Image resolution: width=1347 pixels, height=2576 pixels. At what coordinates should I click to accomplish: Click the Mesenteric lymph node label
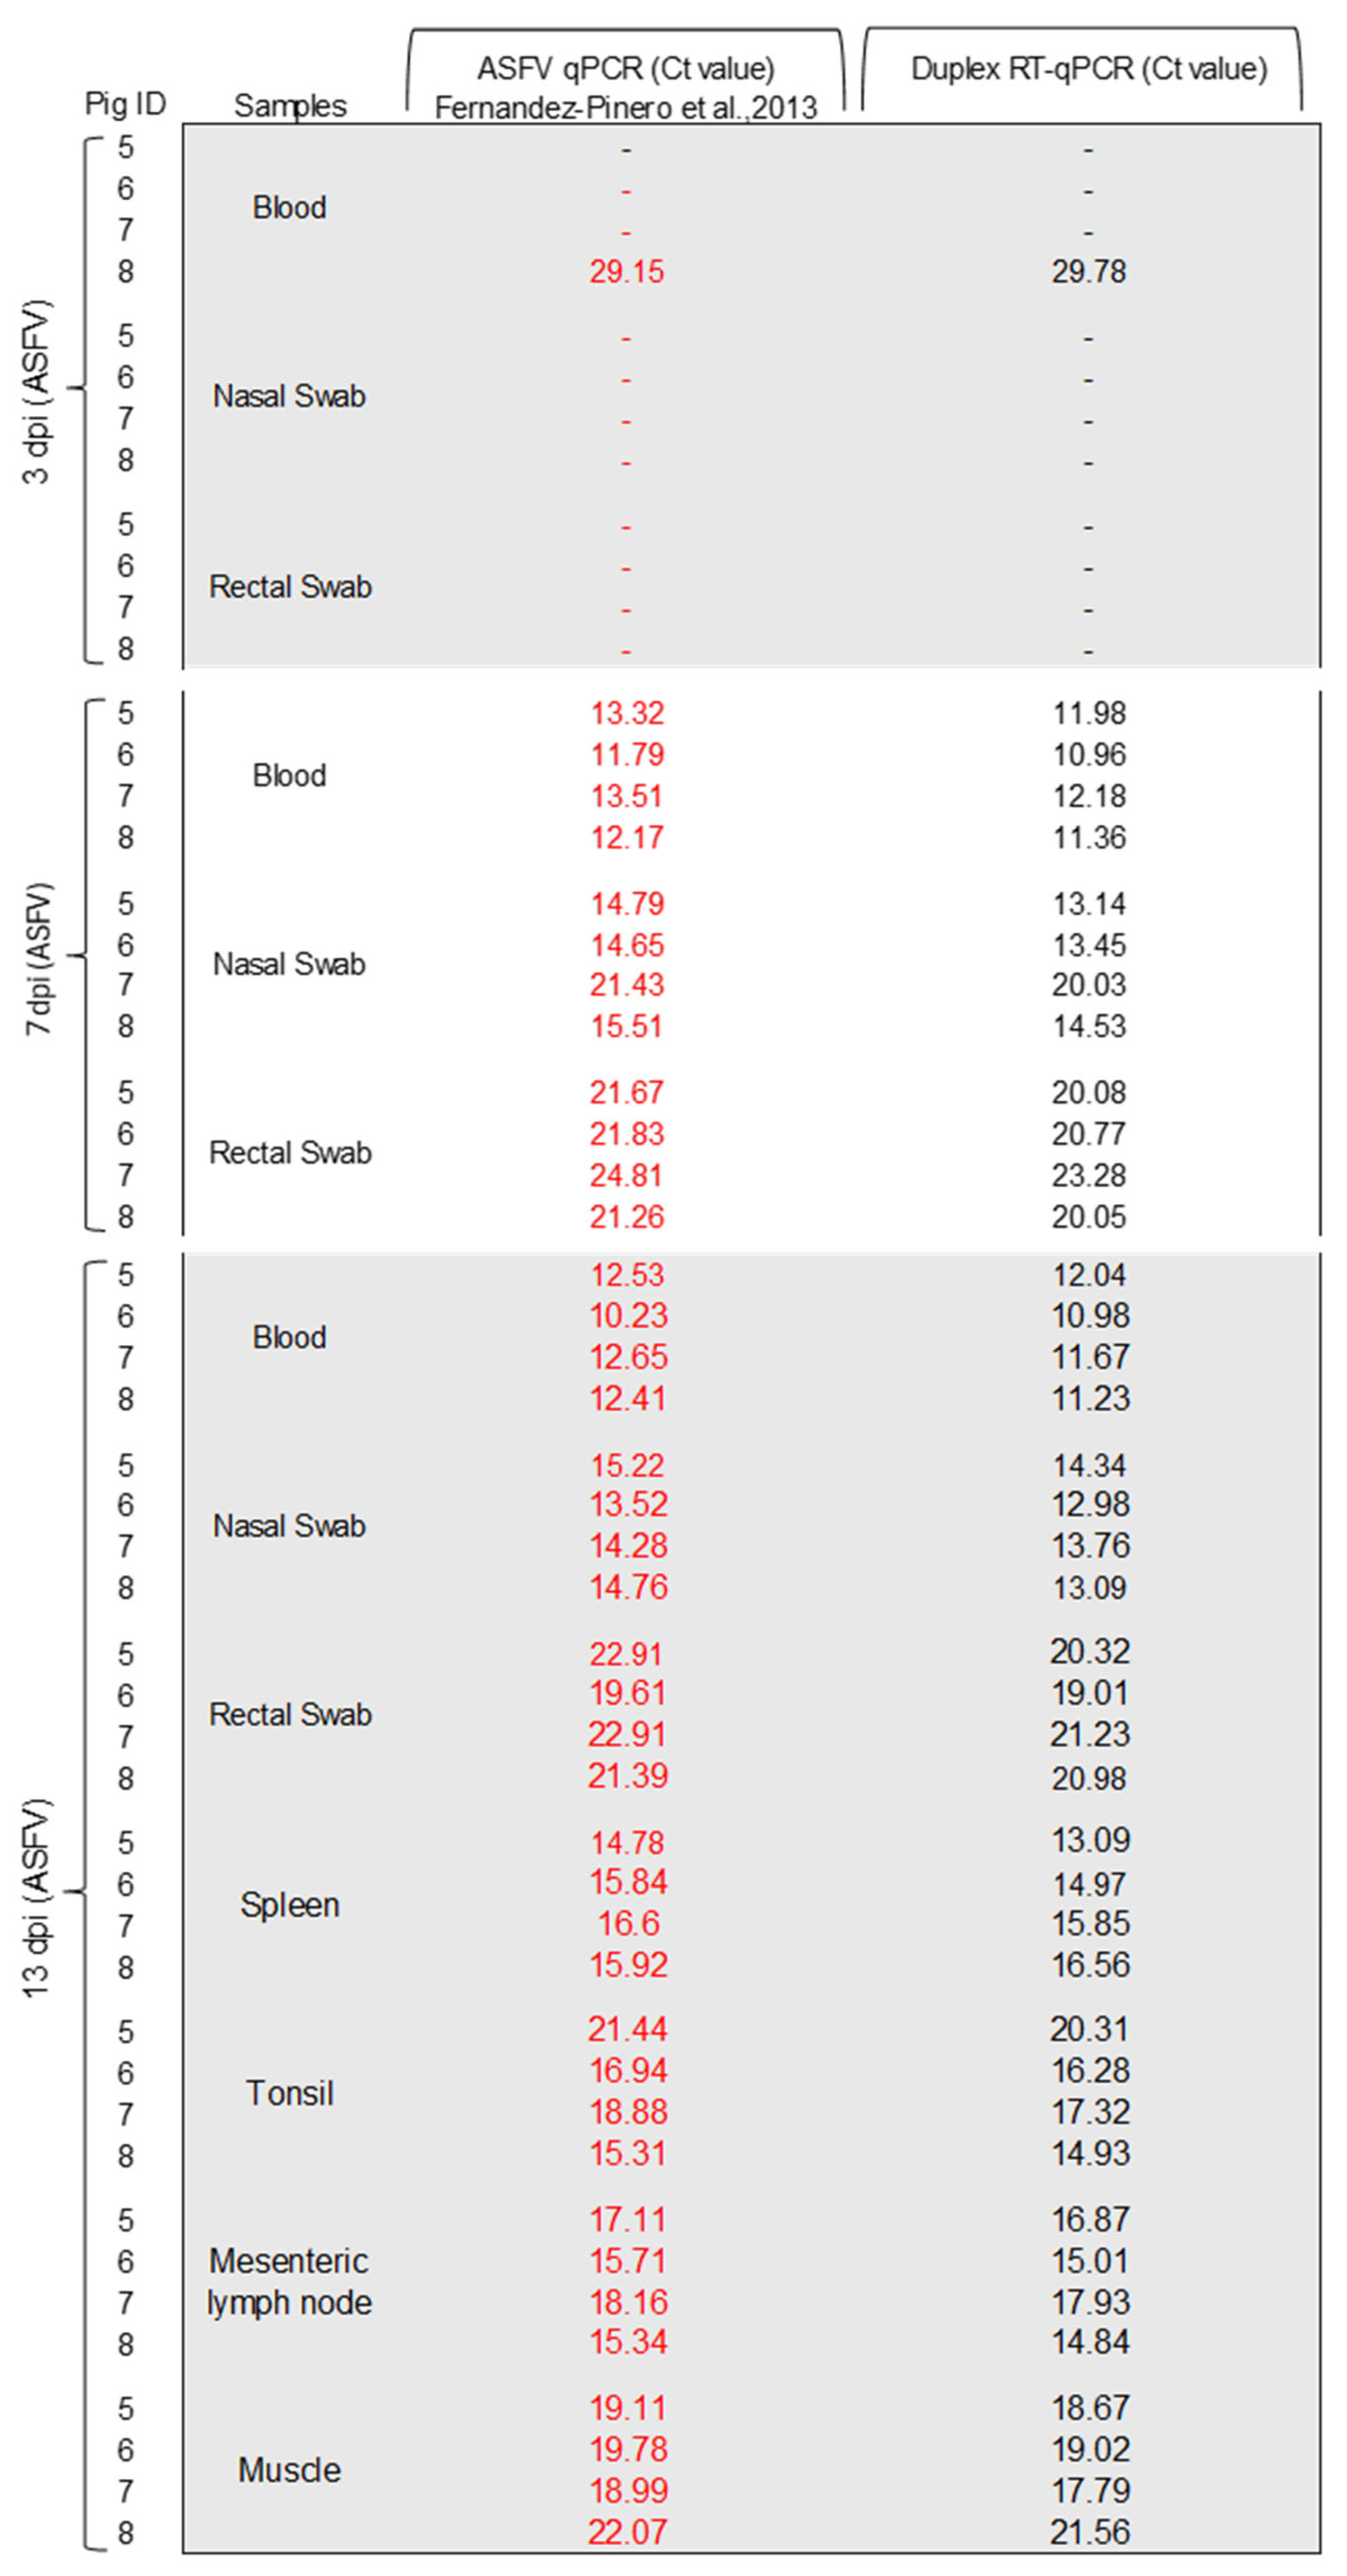(290, 2282)
